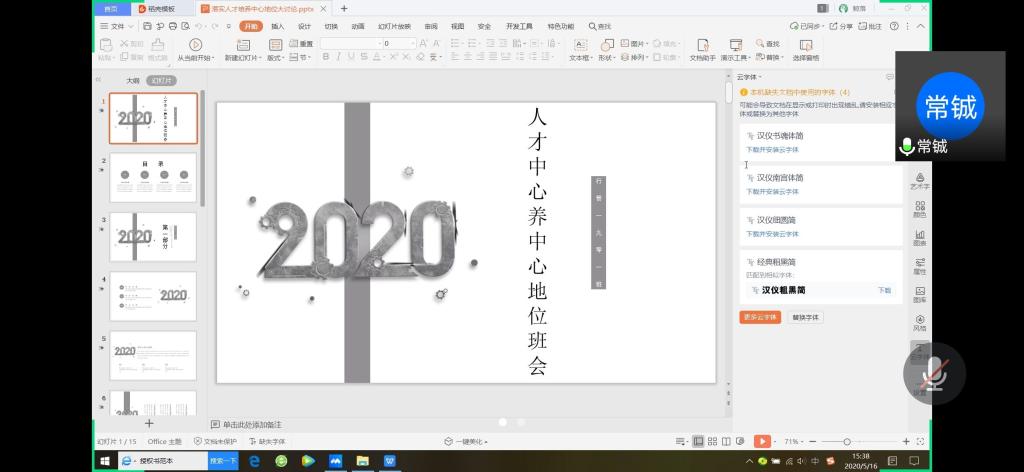The width and height of the screenshot is (1024, 472).
Task: Select slide 2 thumbnail titled 目录
Action: [x=153, y=178]
